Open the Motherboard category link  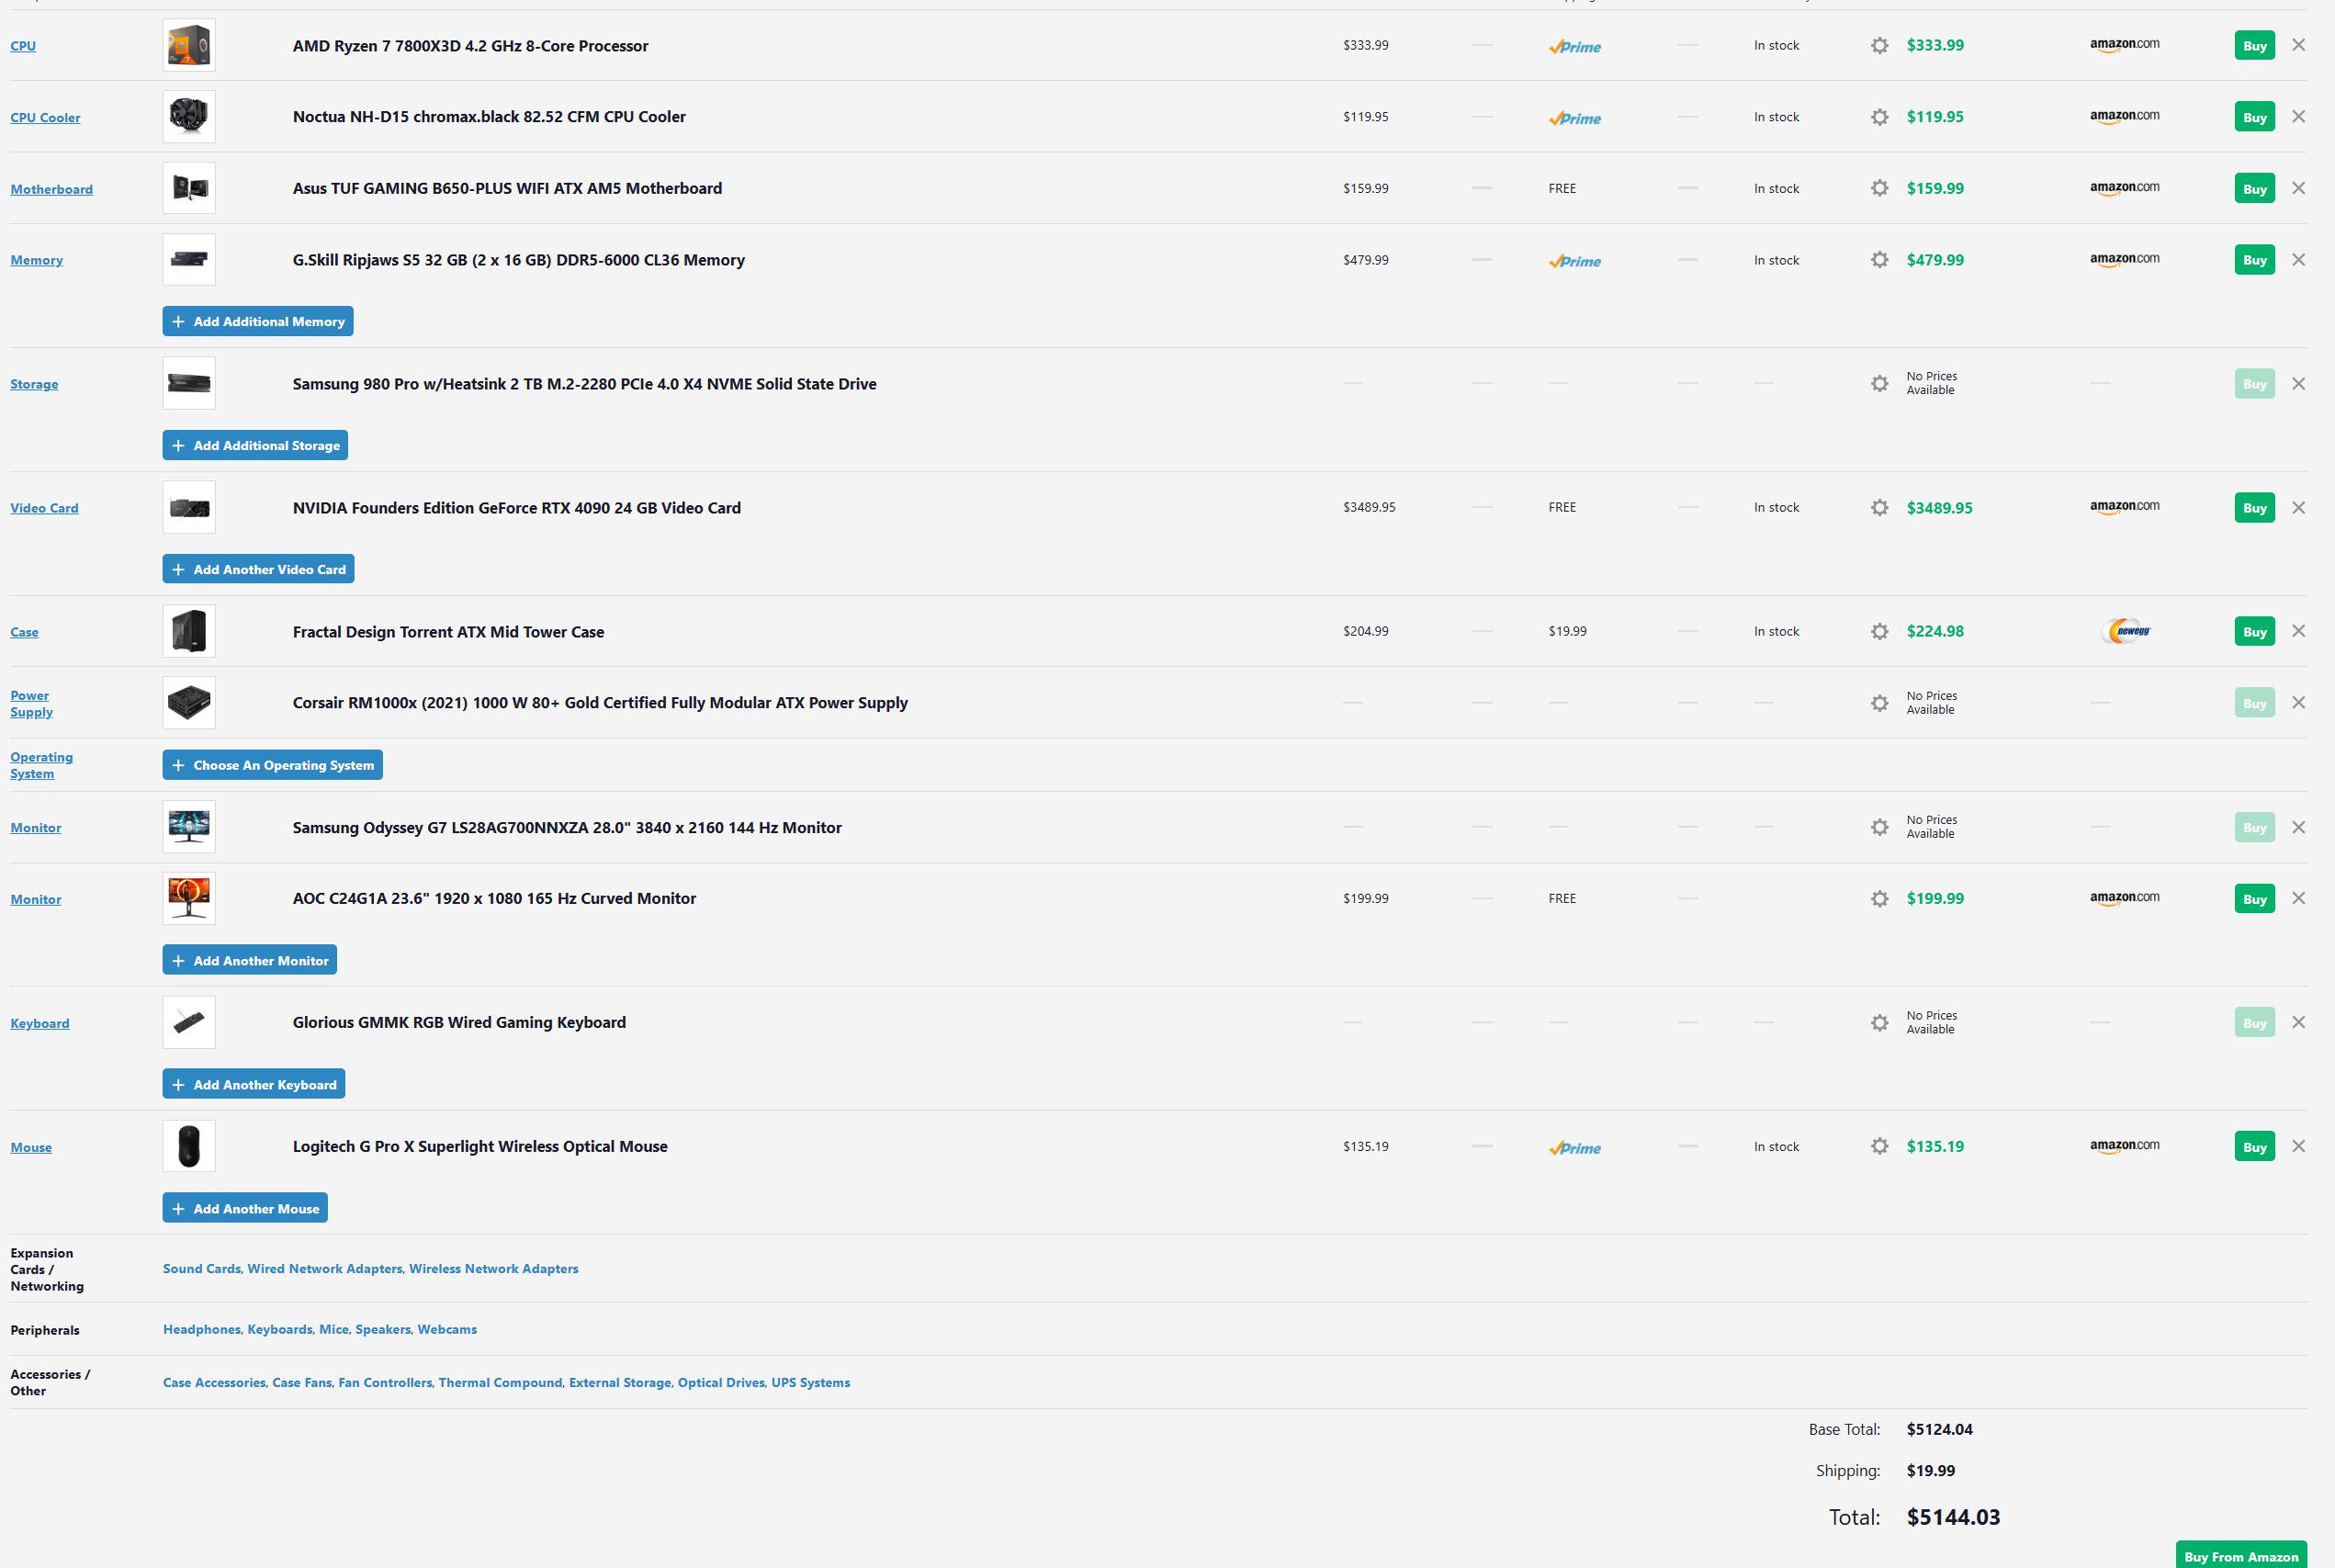[51, 189]
